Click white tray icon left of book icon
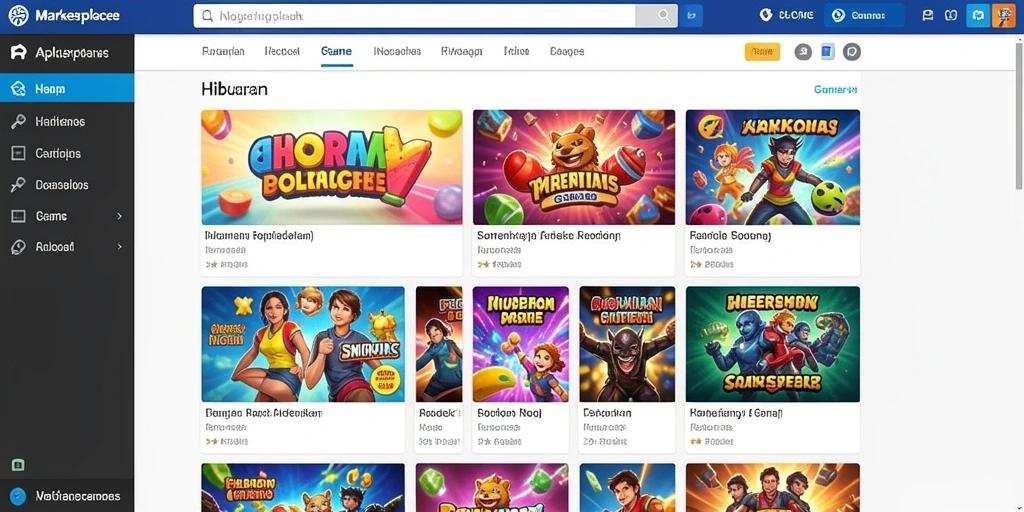The width and height of the screenshot is (1024, 512). 927,16
